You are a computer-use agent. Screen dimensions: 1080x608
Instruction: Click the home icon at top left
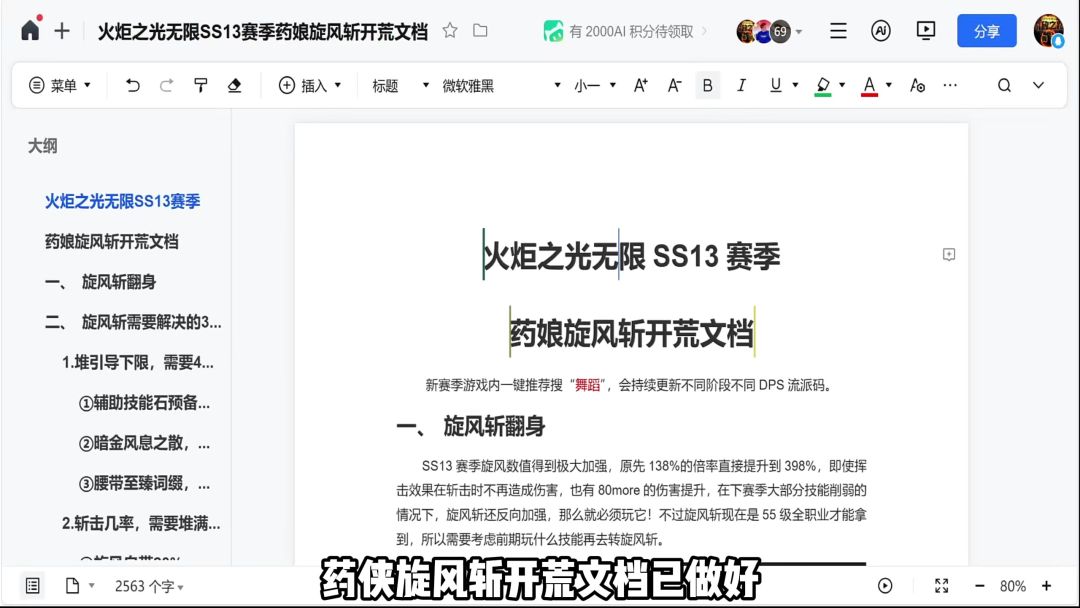click(x=30, y=30)
